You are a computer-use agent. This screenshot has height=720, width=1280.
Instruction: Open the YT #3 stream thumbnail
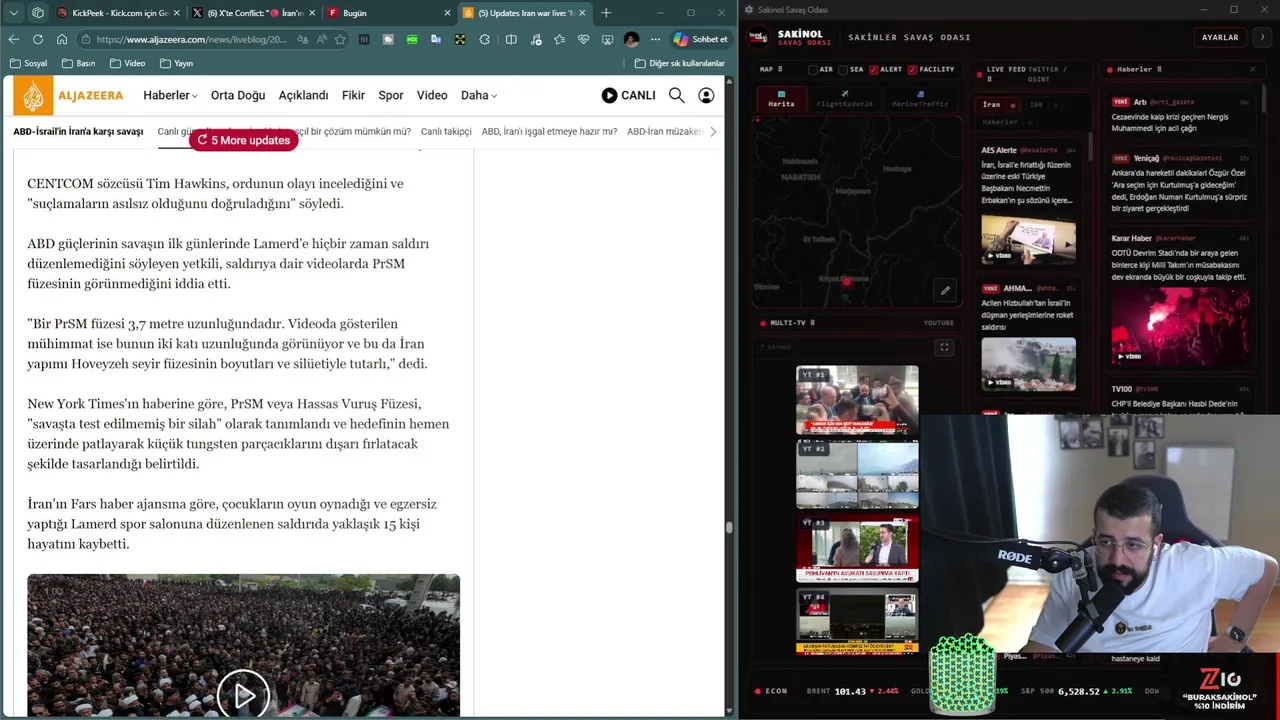pyautogui.click(x=857, y=548)
